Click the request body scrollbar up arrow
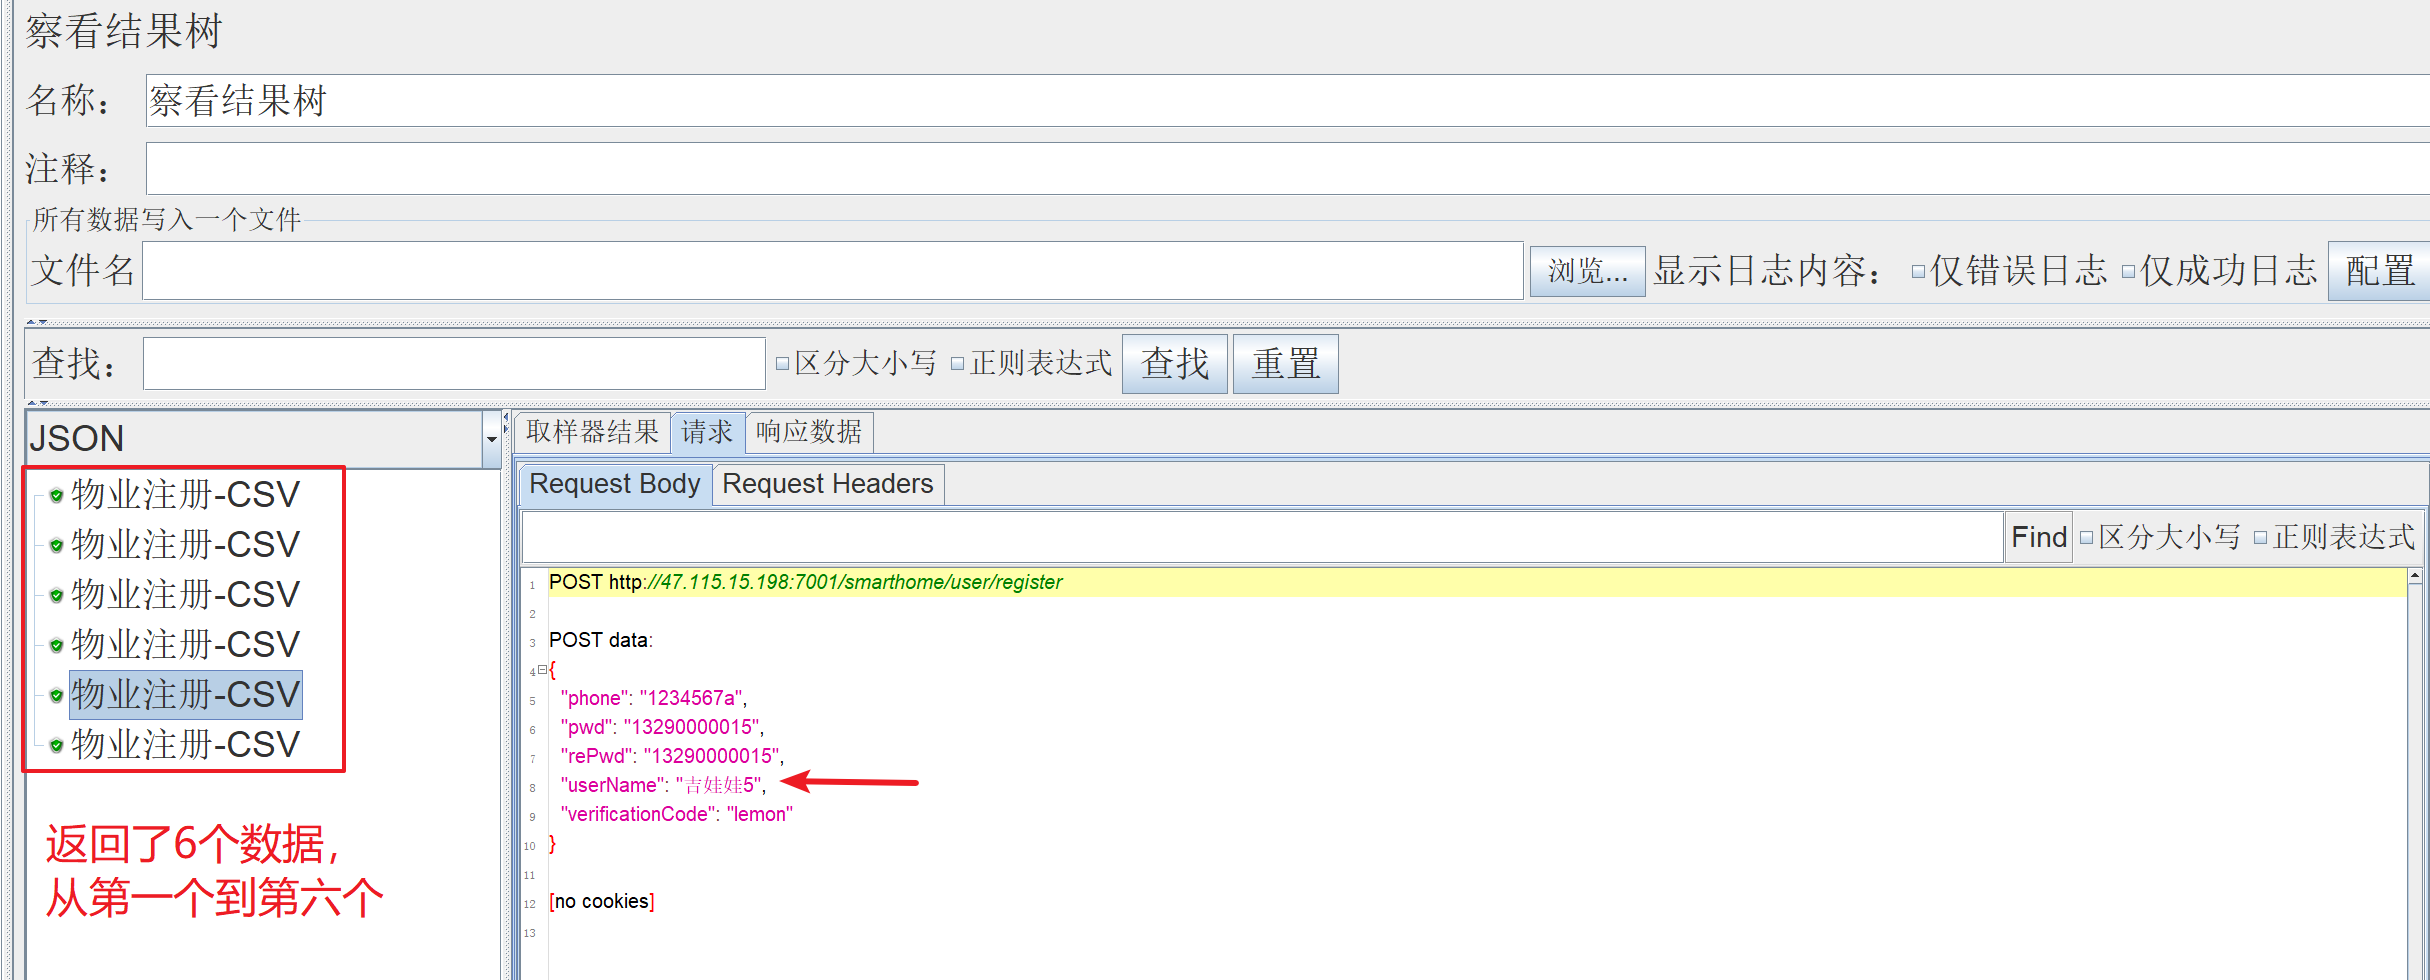 (x=2415, y=576)
